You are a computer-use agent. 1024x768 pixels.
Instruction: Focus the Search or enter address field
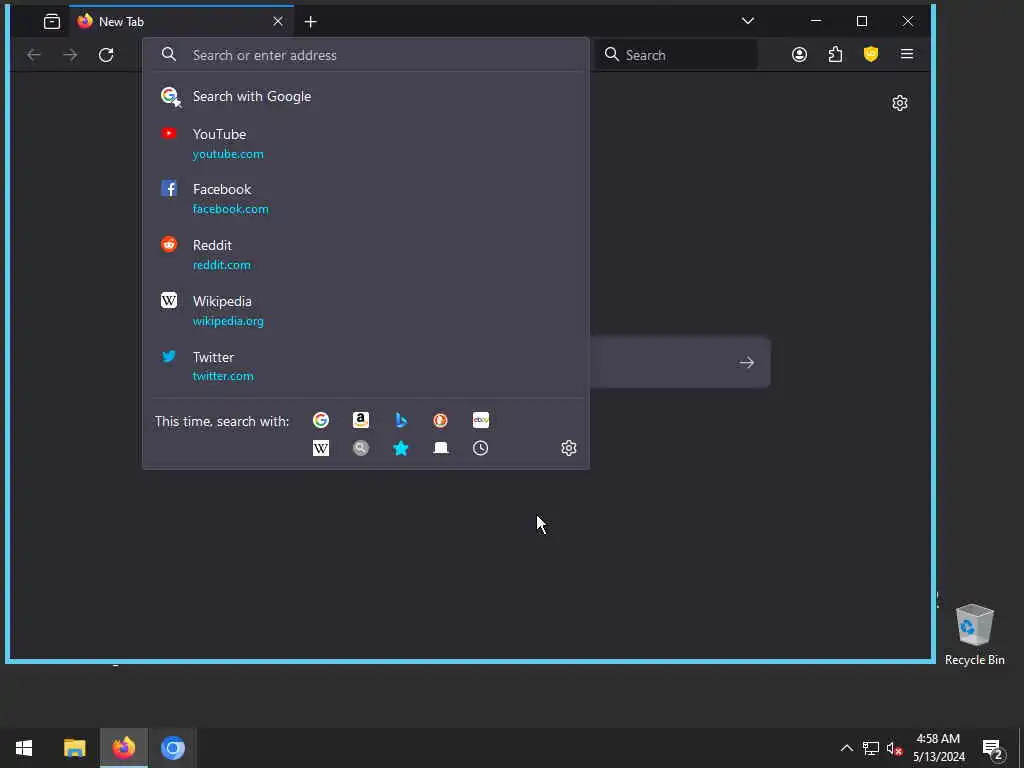(366, 55)
